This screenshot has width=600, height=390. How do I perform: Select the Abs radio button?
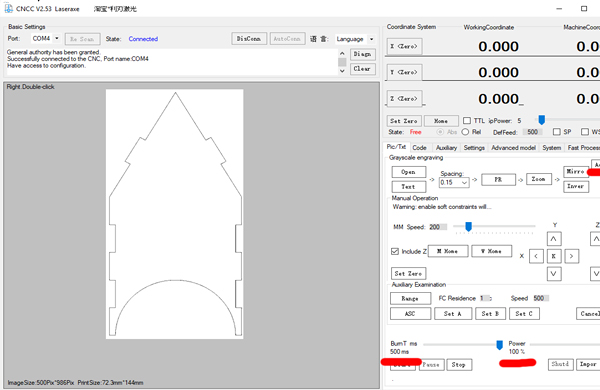coord(440,132)
